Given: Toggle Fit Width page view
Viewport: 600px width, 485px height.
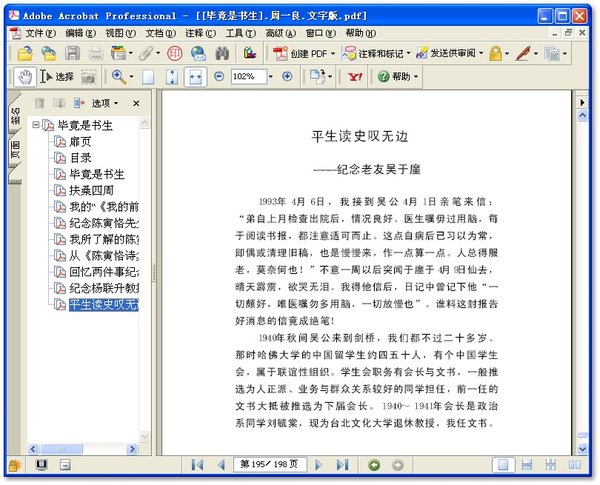Looking at the screenshot, I should (196, 77).
